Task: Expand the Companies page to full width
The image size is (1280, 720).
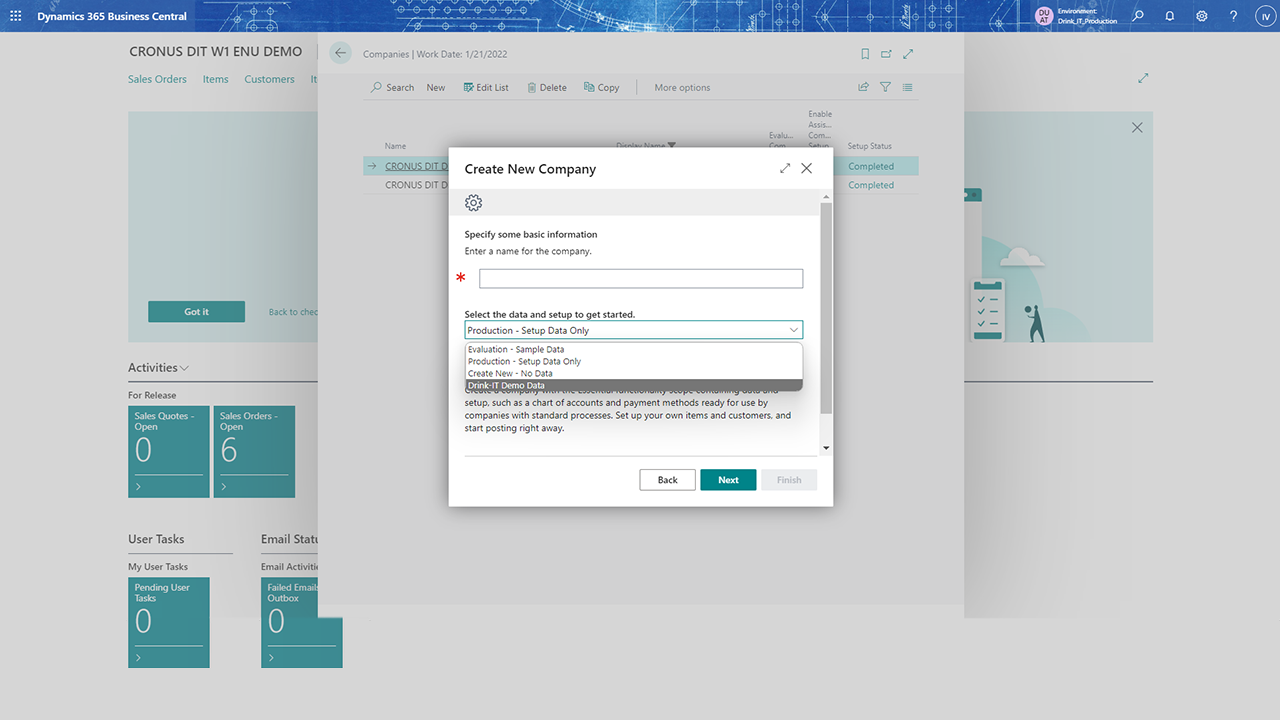Action: pos(908,54)
